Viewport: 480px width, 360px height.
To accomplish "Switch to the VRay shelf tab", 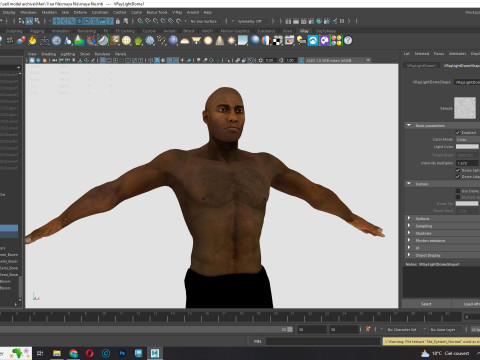I will 304,31.
